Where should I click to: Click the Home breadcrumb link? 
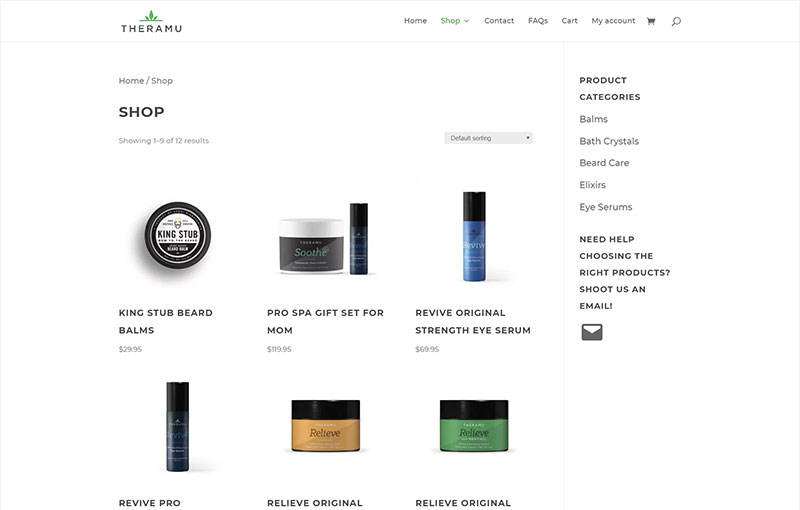(131, 81)
